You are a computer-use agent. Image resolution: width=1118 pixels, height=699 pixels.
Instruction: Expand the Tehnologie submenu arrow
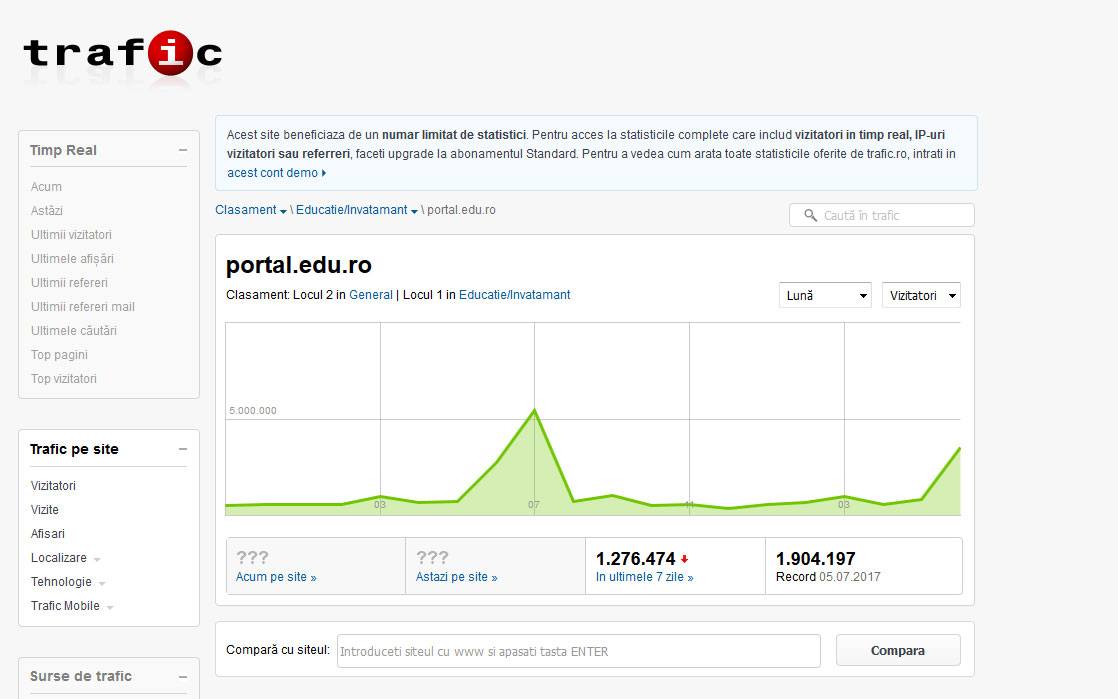click(102, 584)
